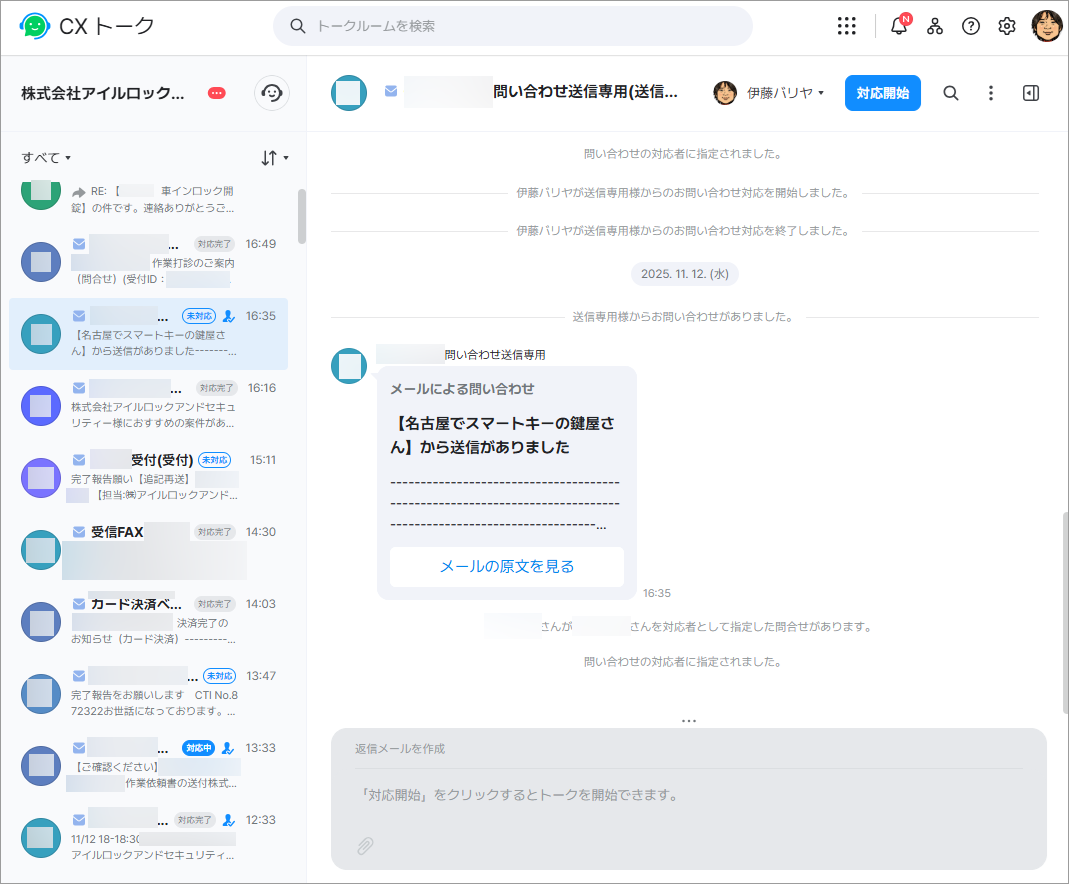Click the red chat bubble badge by company name

click(x=217, y=93)
